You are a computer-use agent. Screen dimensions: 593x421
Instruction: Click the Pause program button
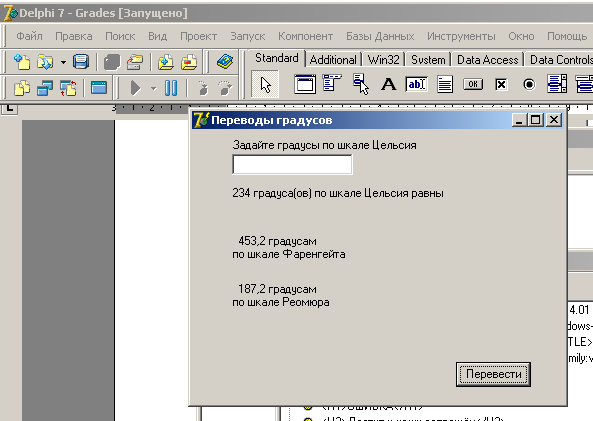click(x=171, y=88)
